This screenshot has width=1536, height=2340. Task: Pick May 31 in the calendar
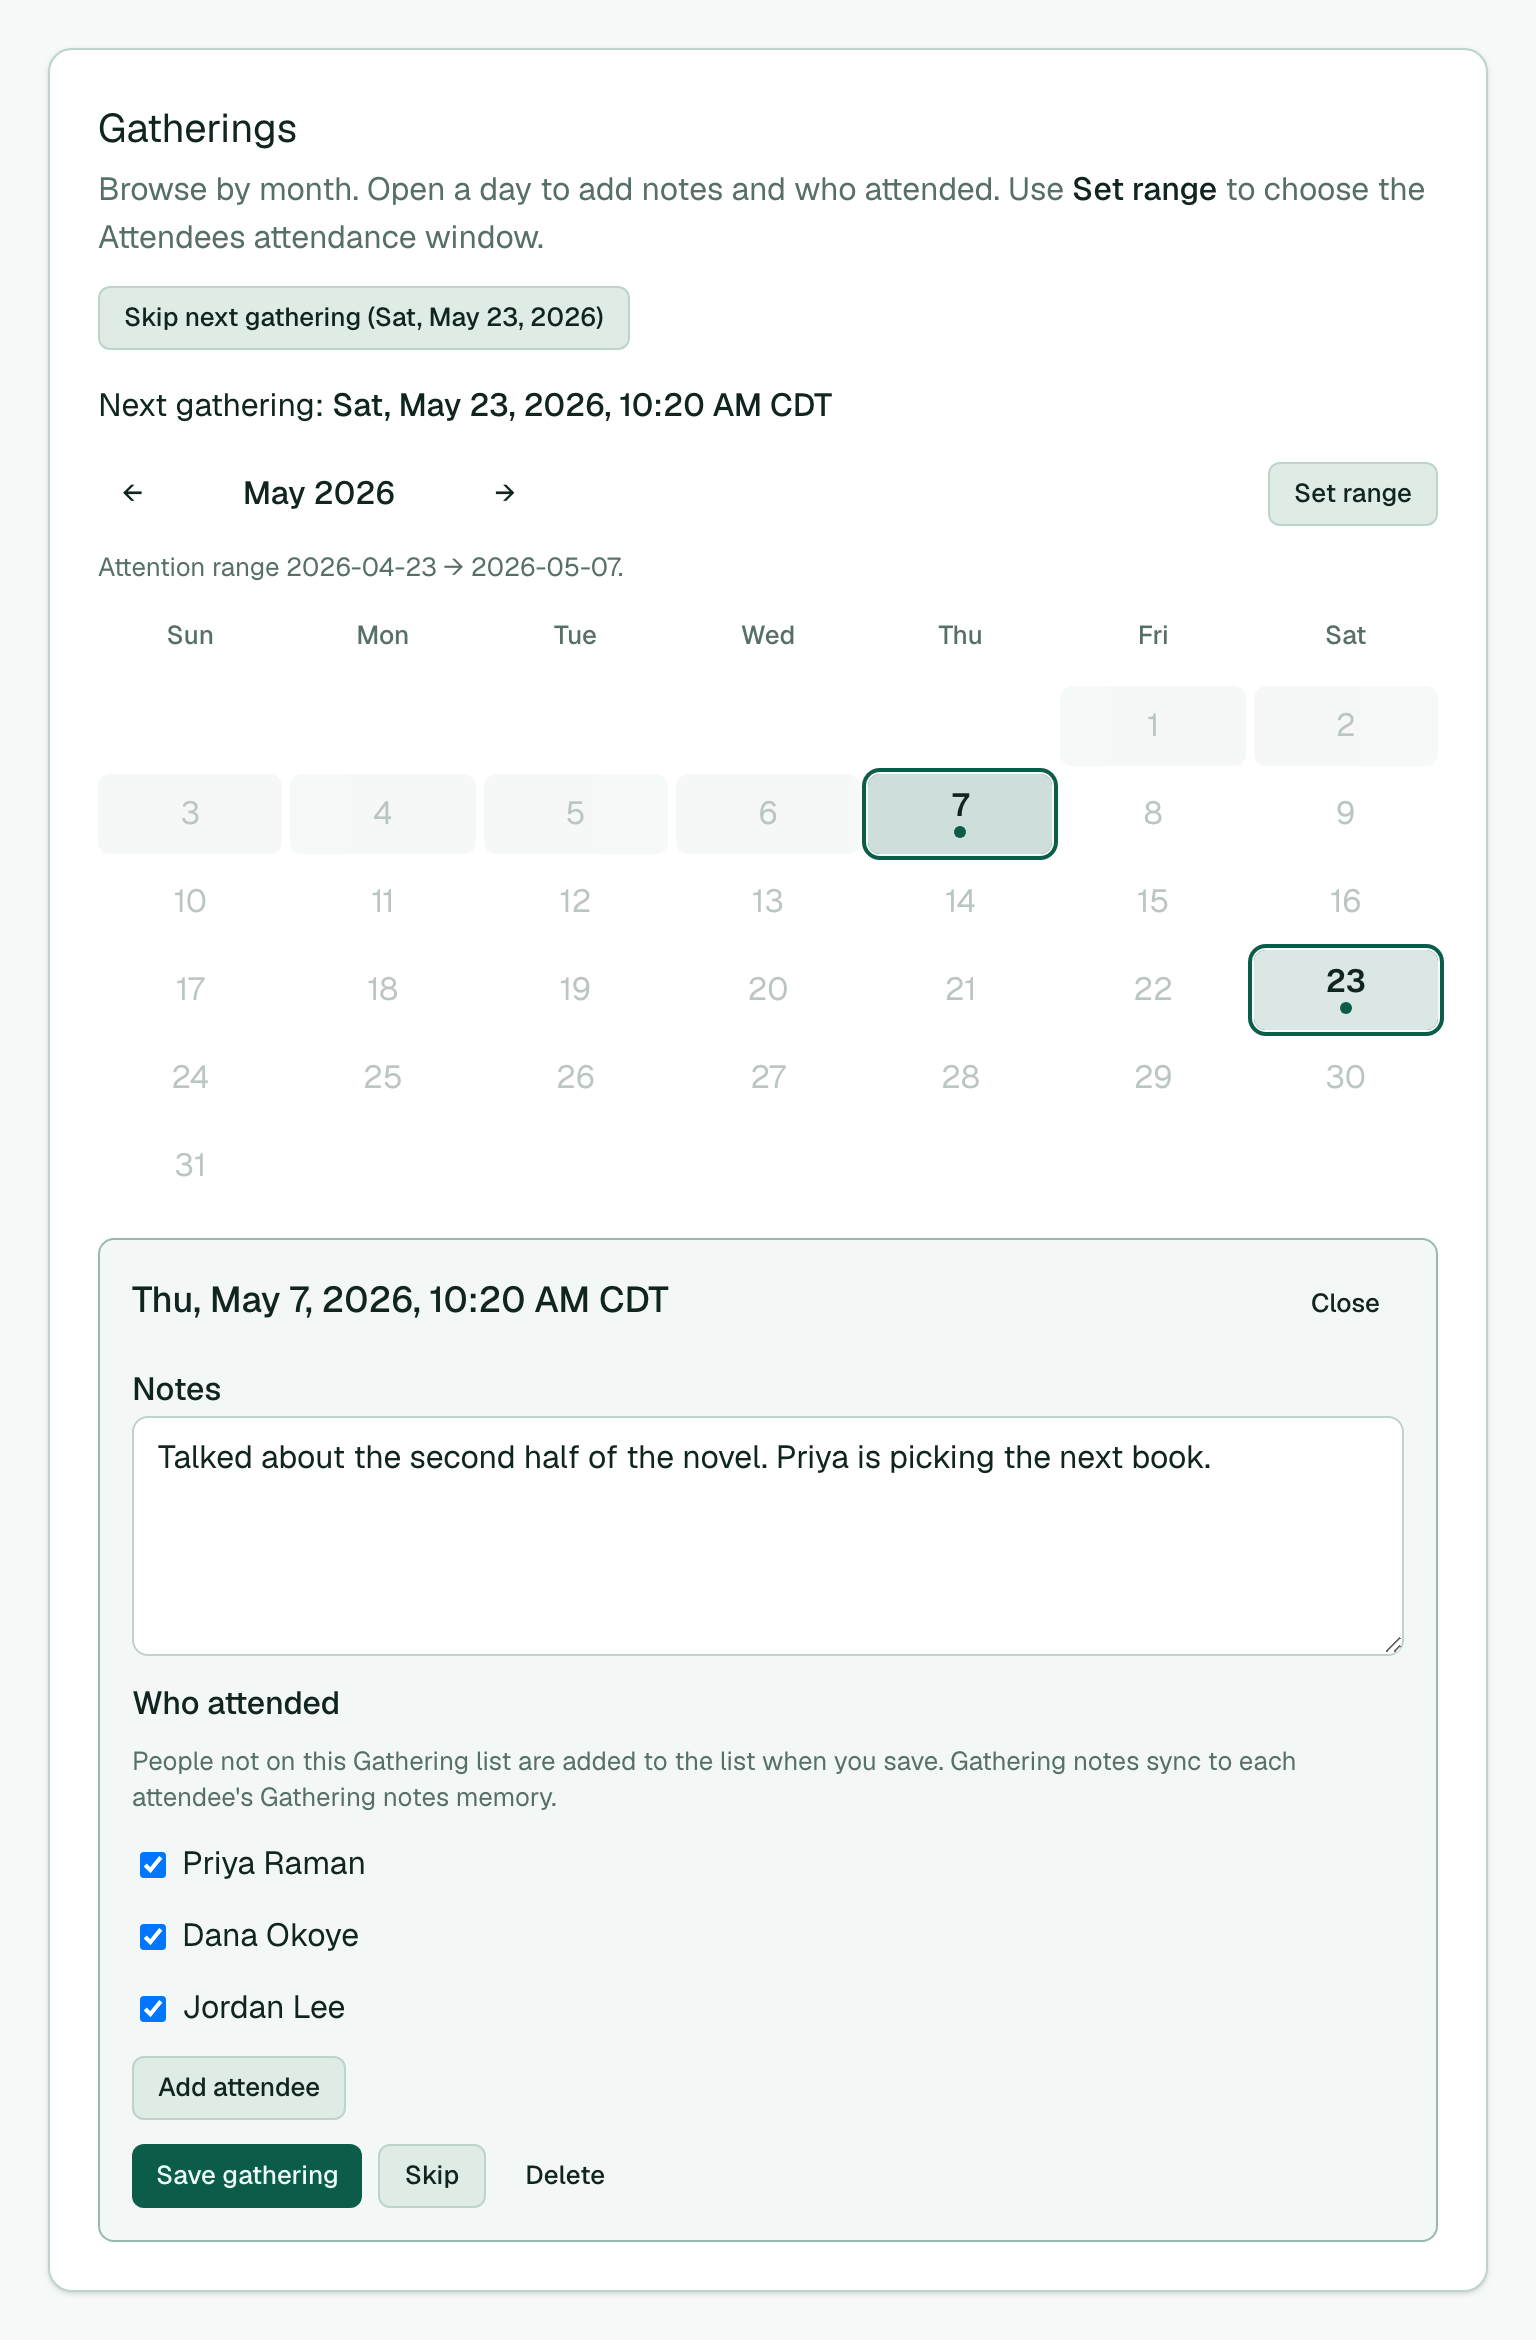pyautogui.click(x=190, y=1166)
